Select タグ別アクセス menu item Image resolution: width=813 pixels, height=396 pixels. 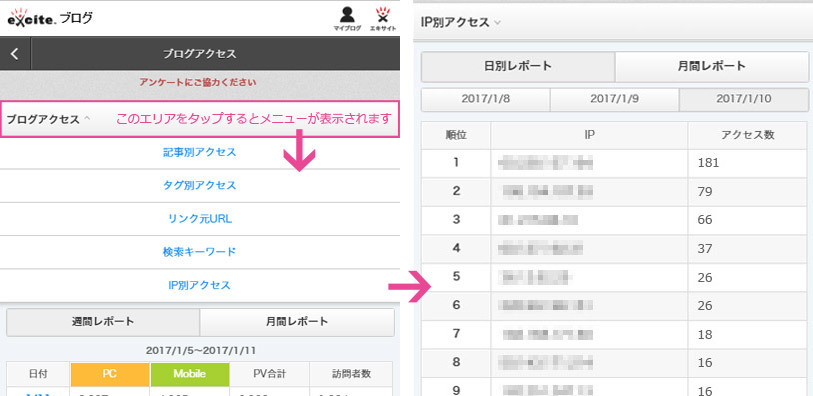[x=200, y=186]
